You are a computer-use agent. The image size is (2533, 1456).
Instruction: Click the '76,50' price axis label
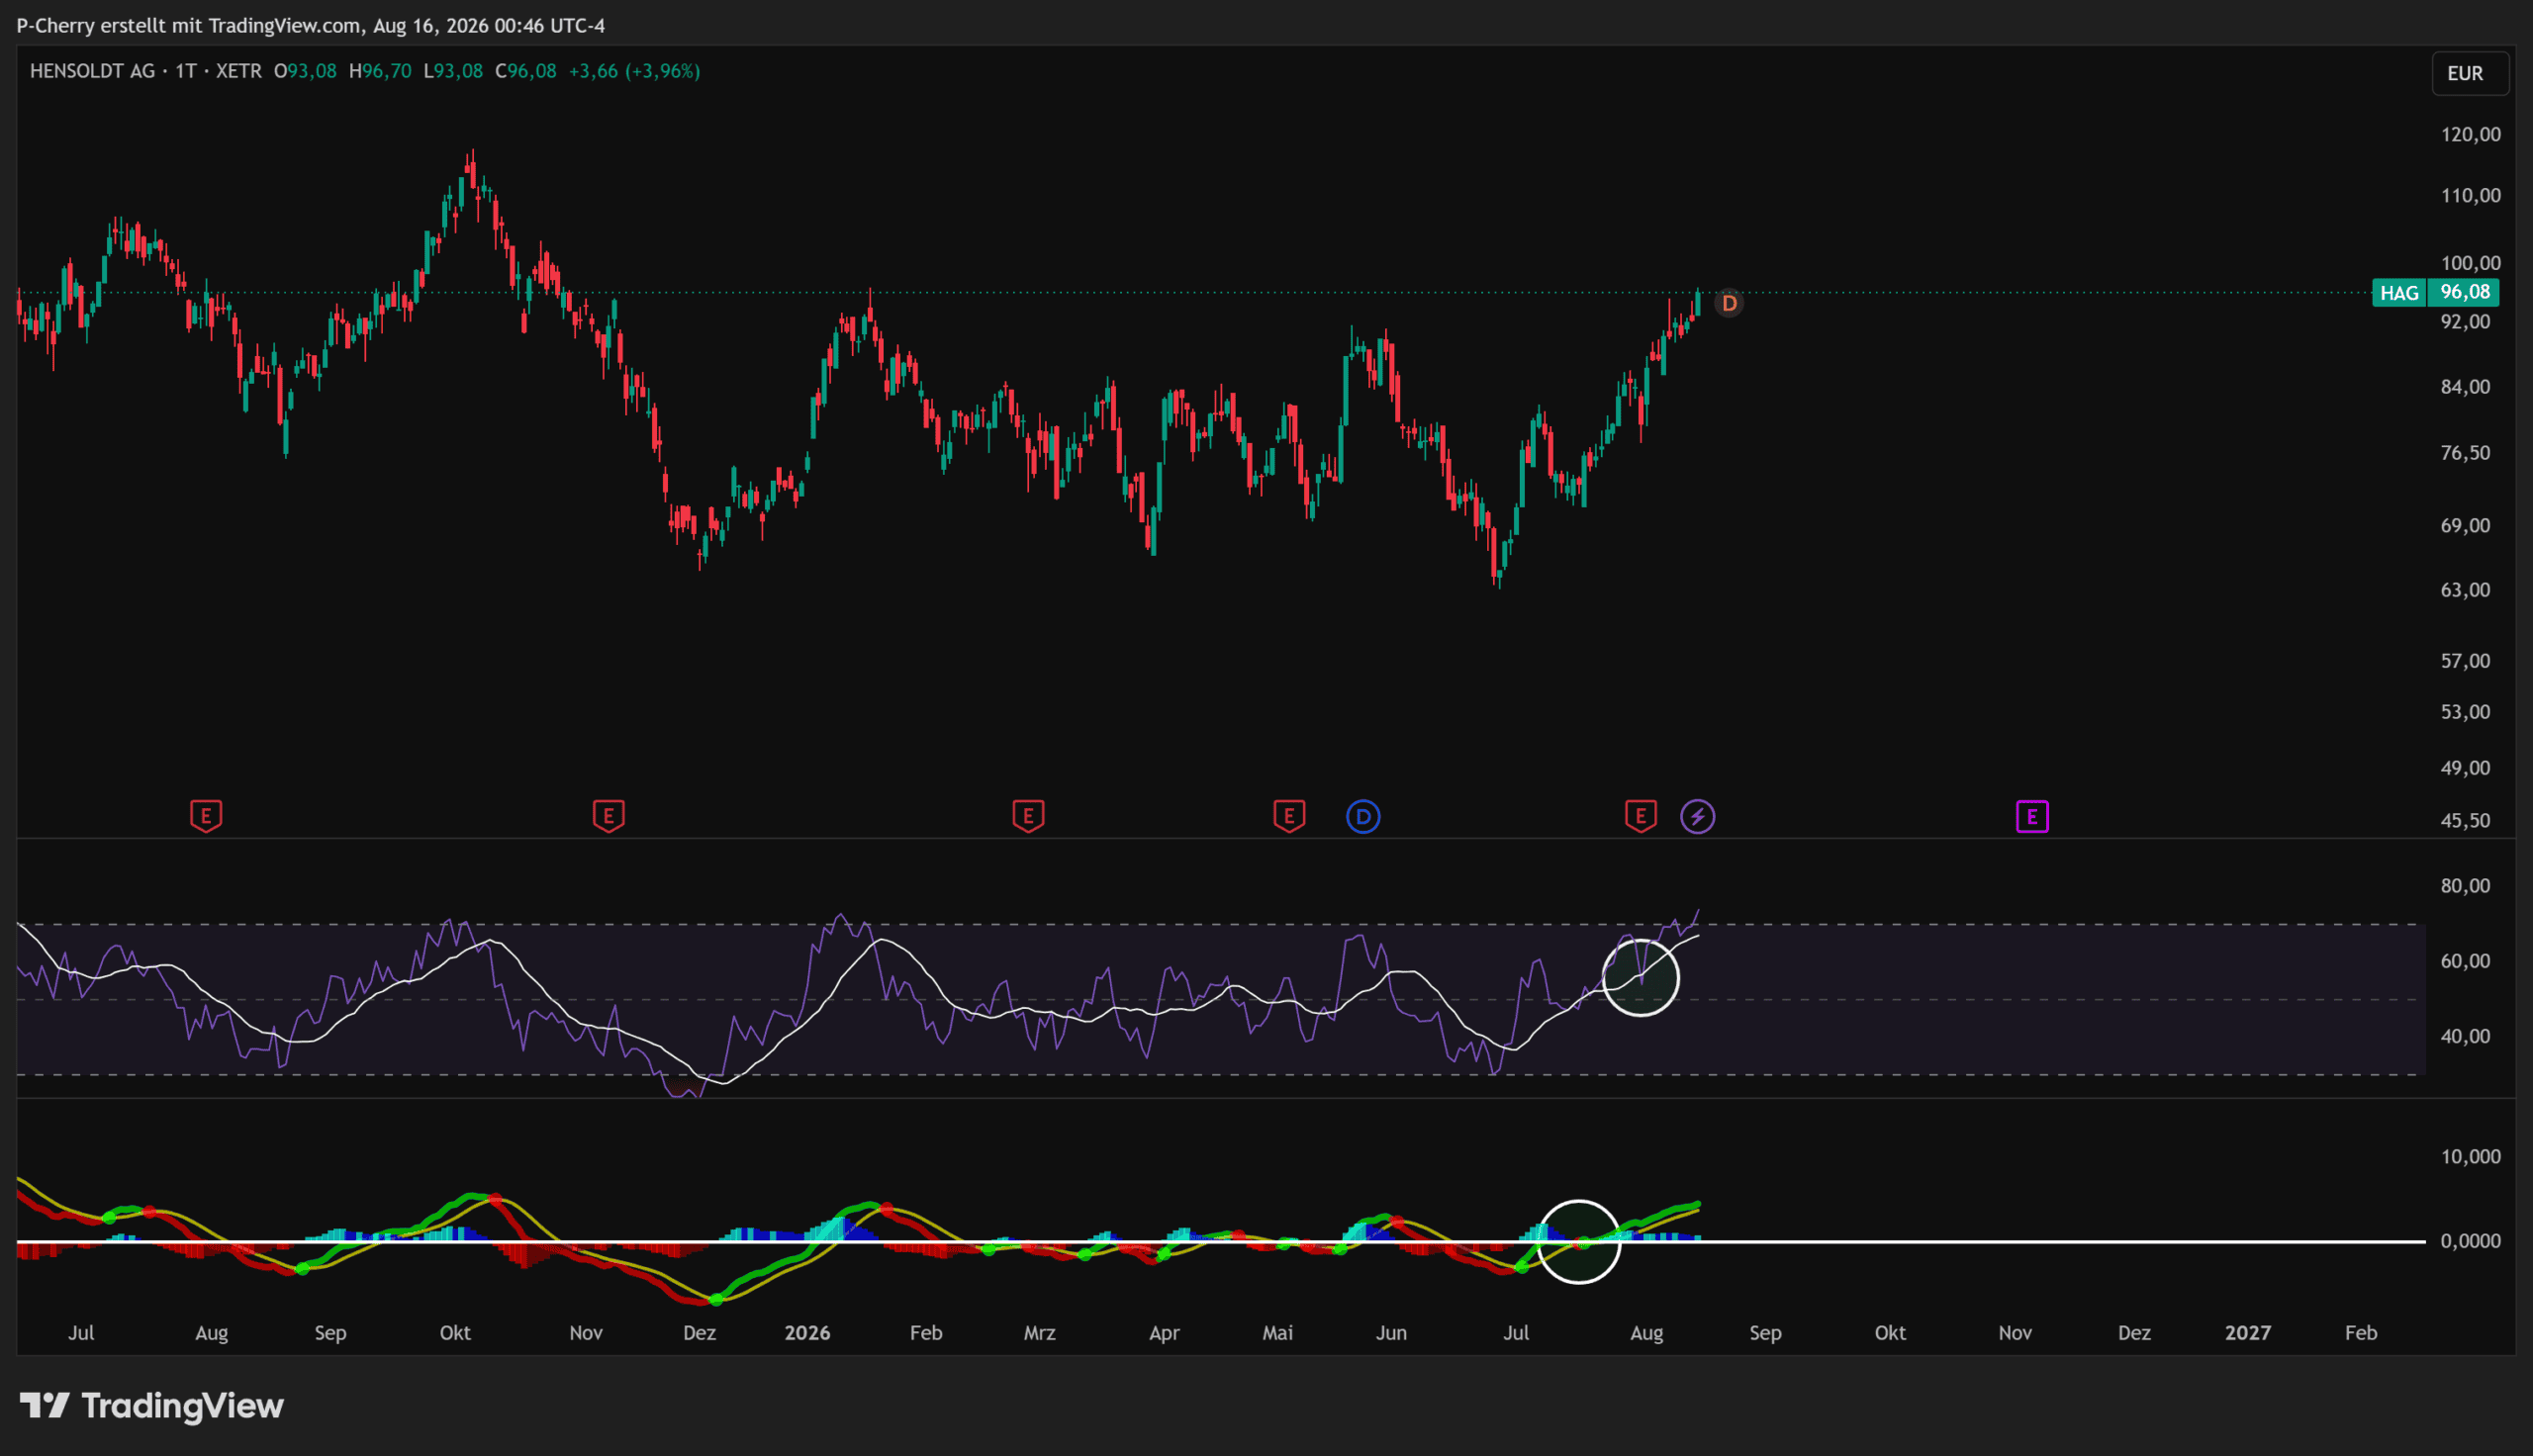(2465, 453)
